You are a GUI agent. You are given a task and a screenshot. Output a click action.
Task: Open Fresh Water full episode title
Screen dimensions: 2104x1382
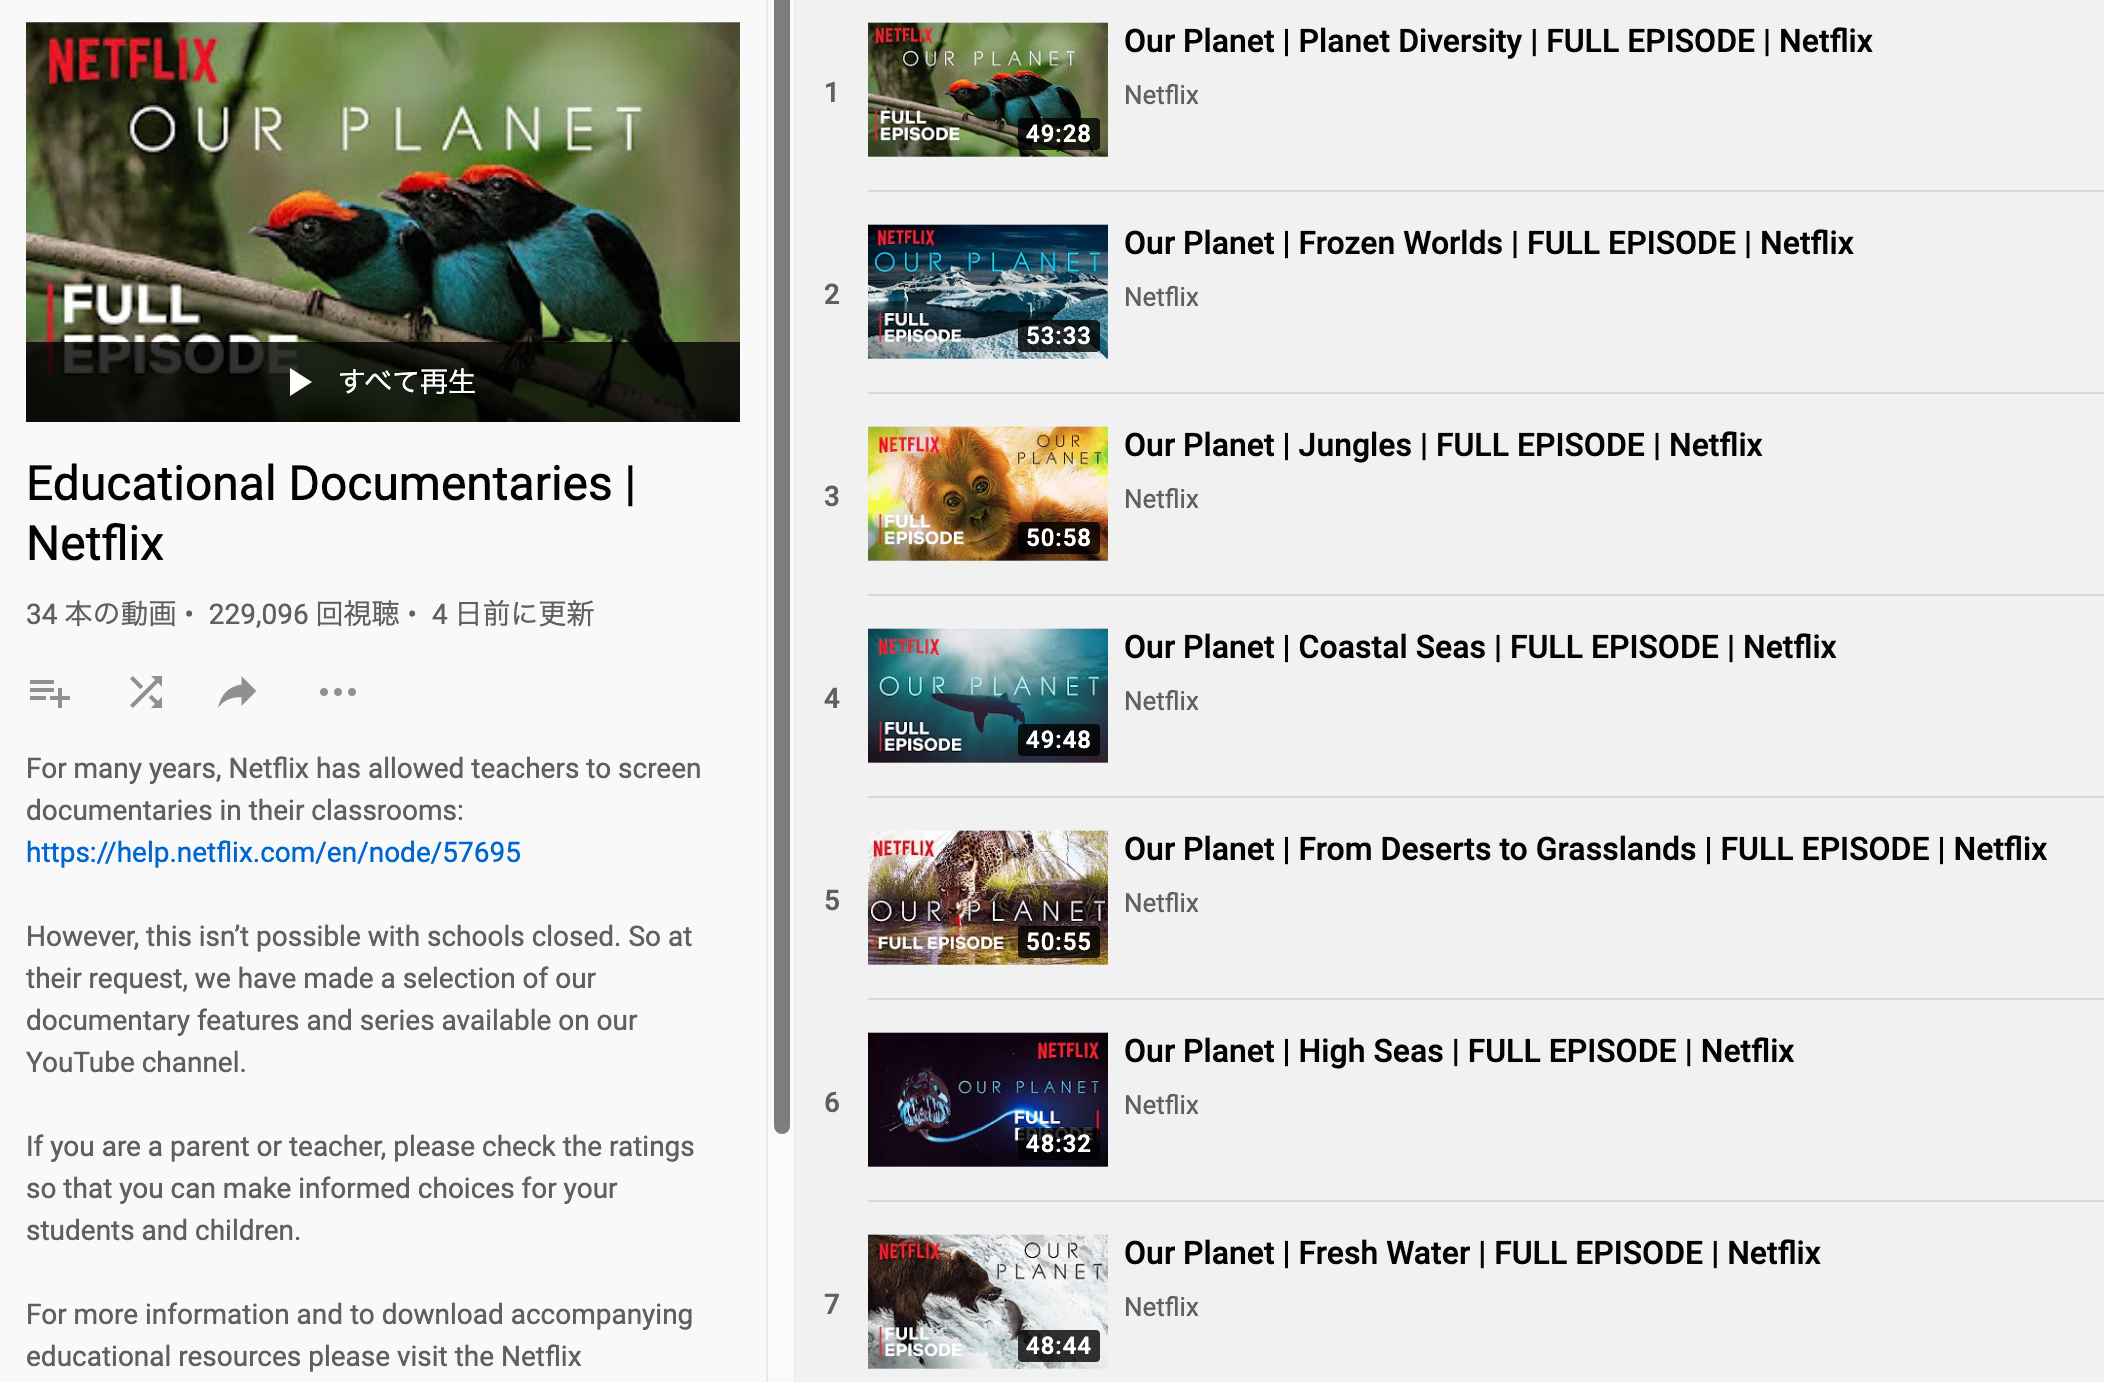1472,1253
